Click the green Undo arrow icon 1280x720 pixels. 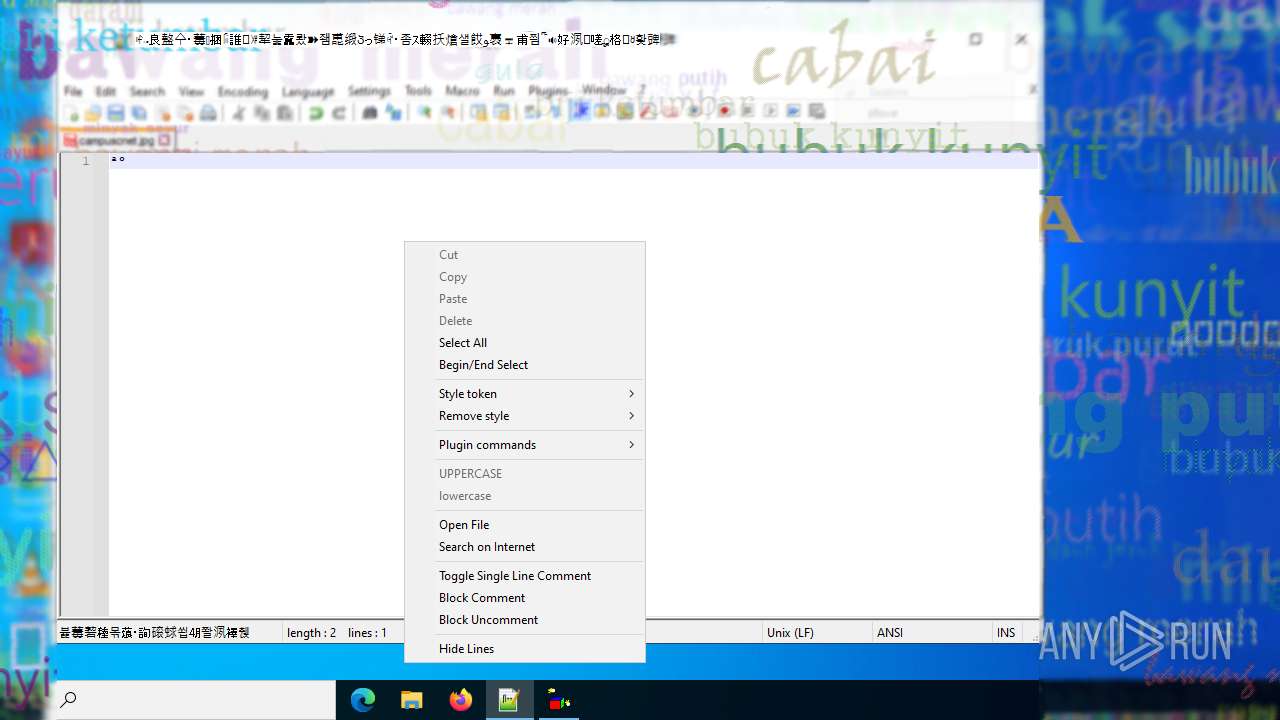[x=316, y=113]
